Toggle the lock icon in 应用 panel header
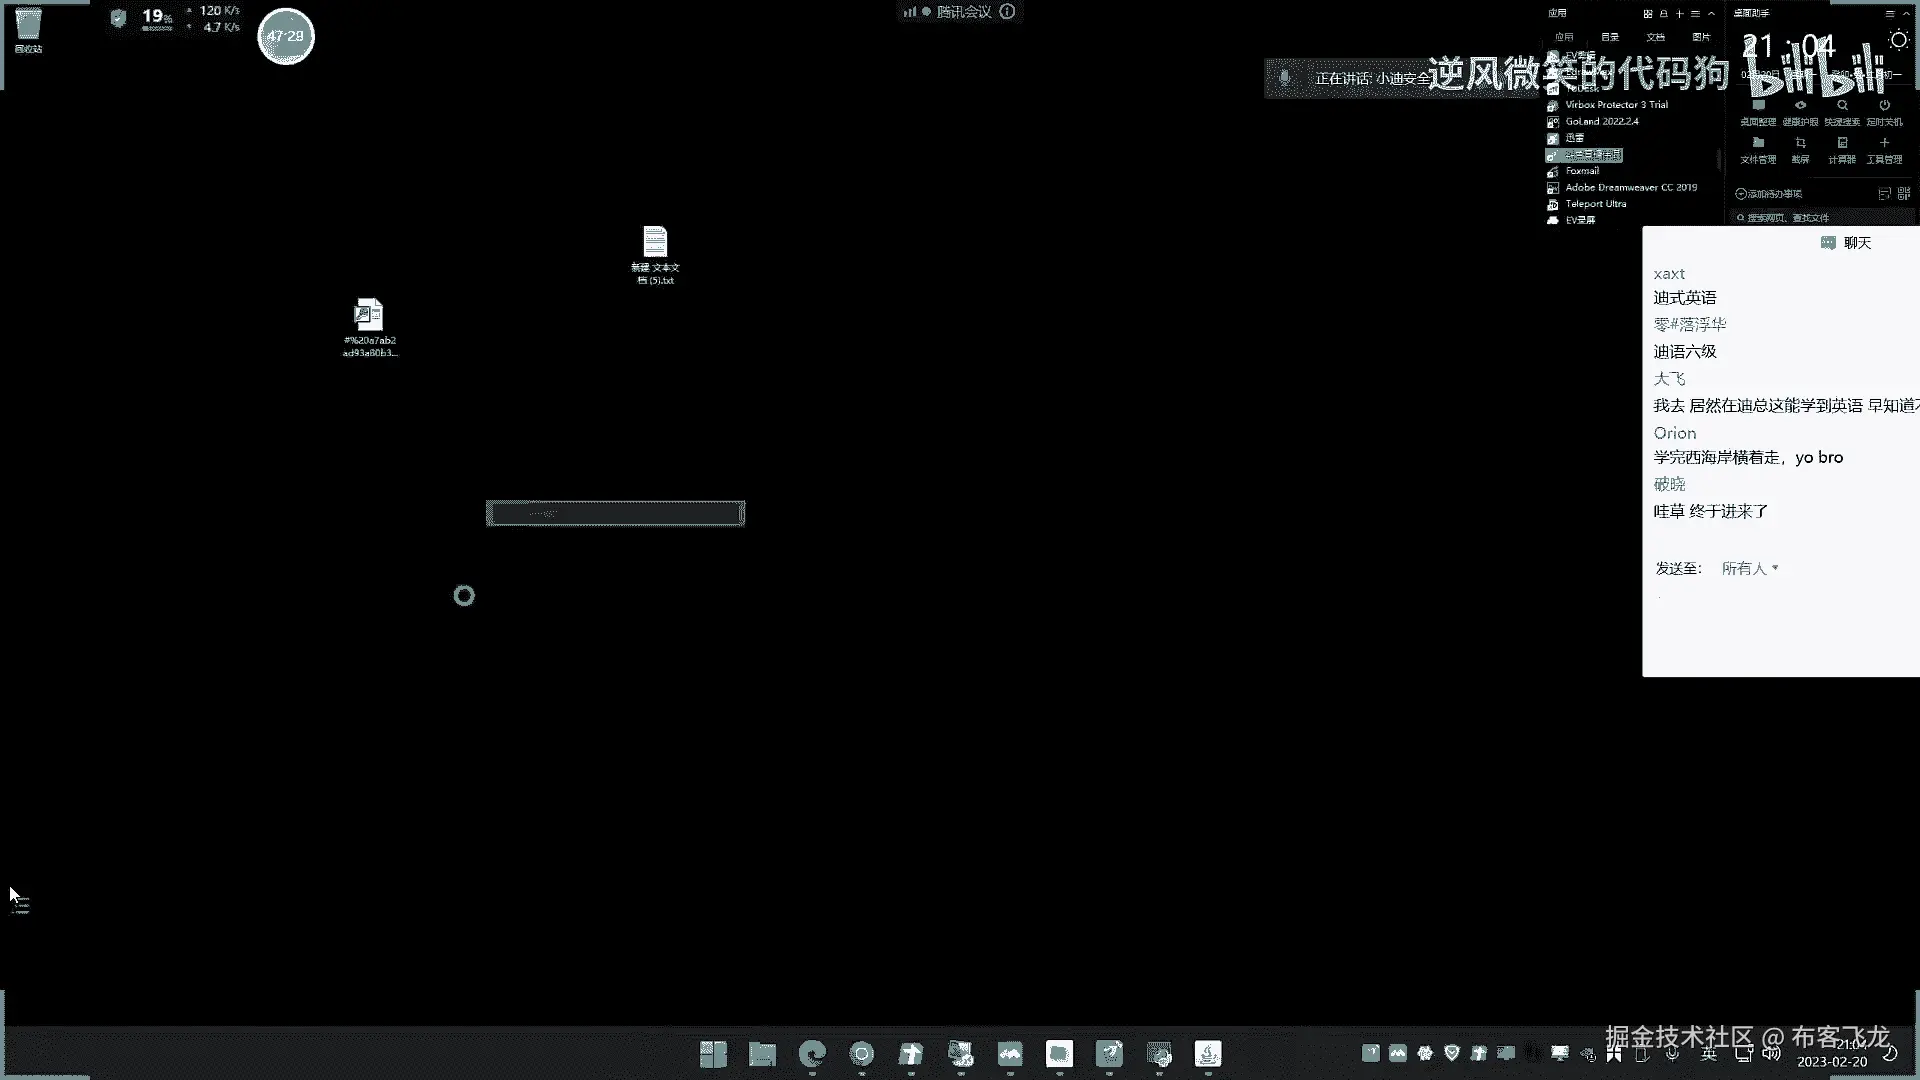Viewport: 1920px width, 1080px height. pyautogui.click(x=1664, y=14)
